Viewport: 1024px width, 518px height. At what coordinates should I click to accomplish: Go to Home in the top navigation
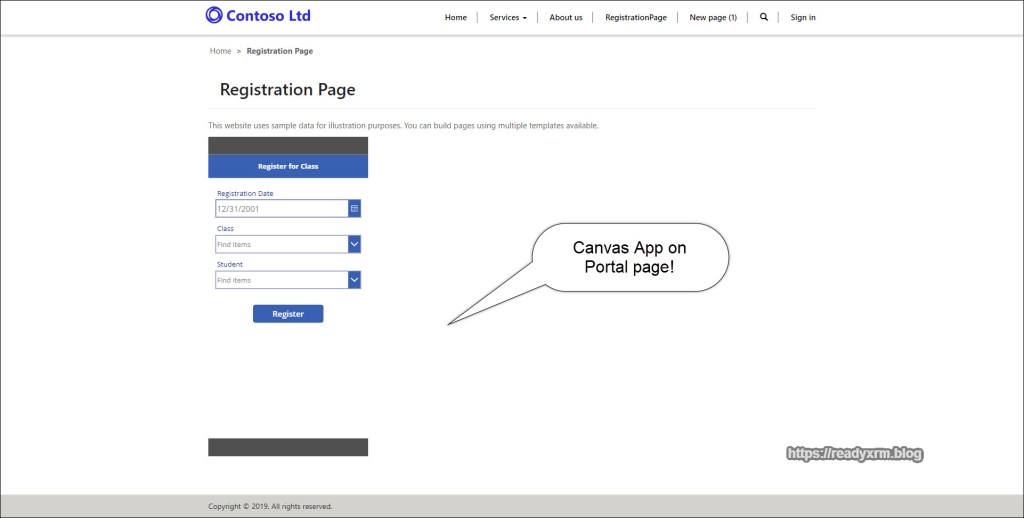[x=455, y=17]
